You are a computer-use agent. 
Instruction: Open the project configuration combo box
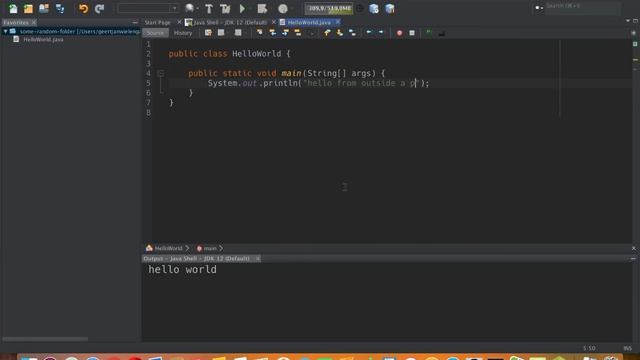(x=148, y=8)
